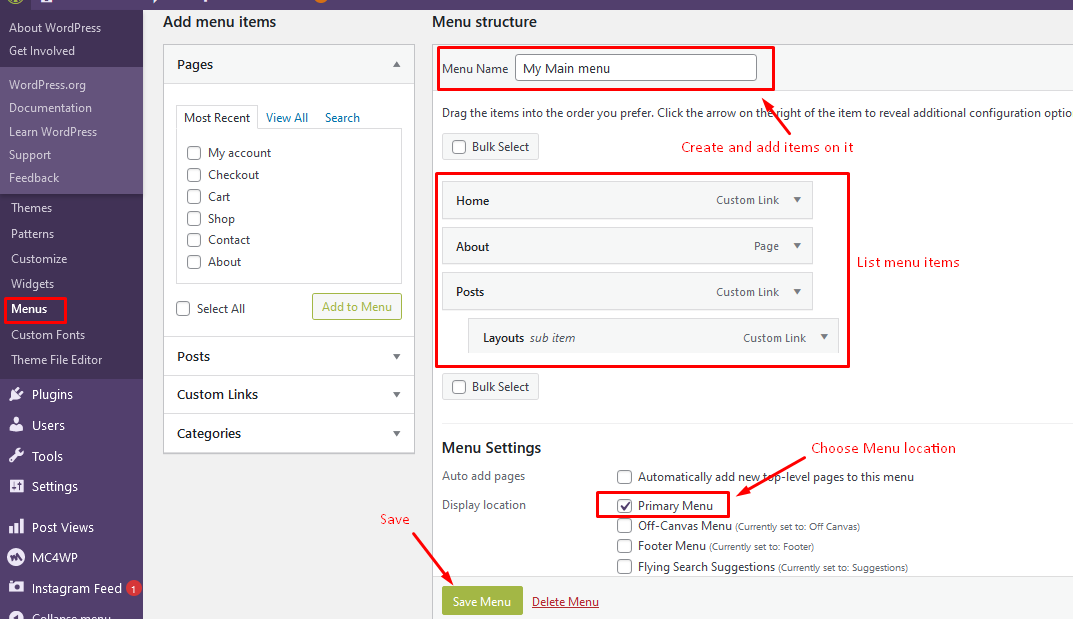Open the Get Involved link
This screenshot has height=619, width=1073.
[42, 51]
